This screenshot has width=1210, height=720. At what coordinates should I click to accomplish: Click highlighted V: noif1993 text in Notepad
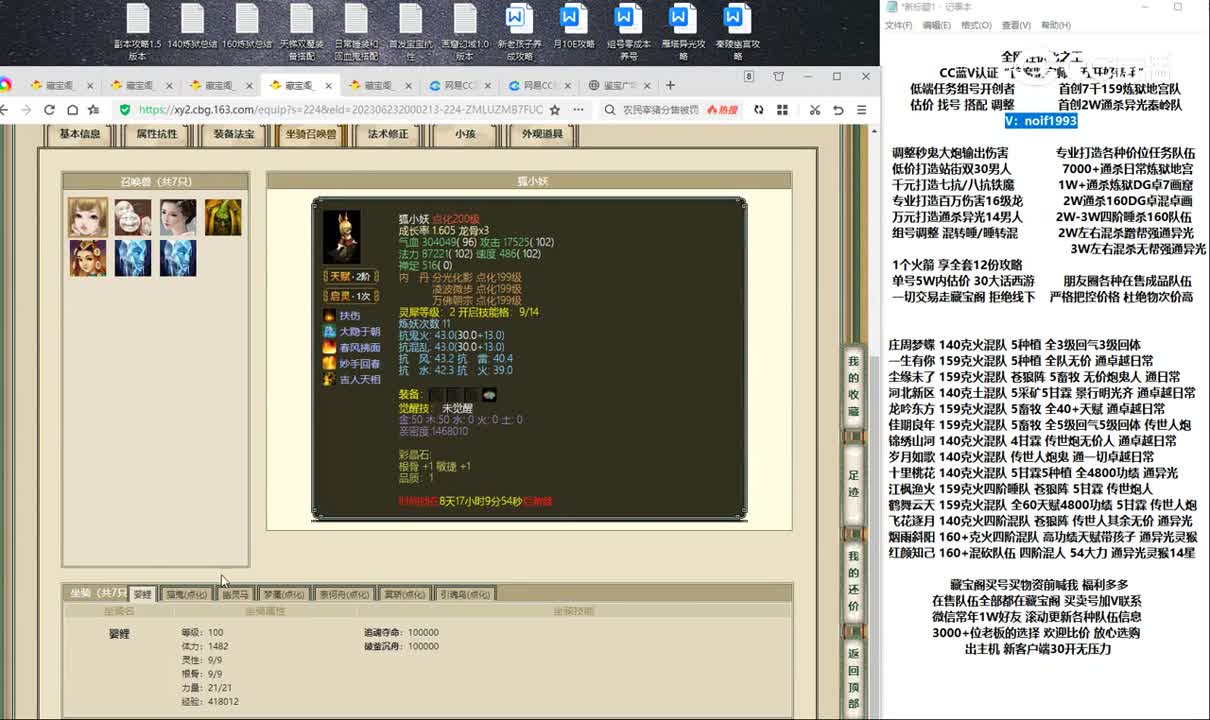point(1041,120)
